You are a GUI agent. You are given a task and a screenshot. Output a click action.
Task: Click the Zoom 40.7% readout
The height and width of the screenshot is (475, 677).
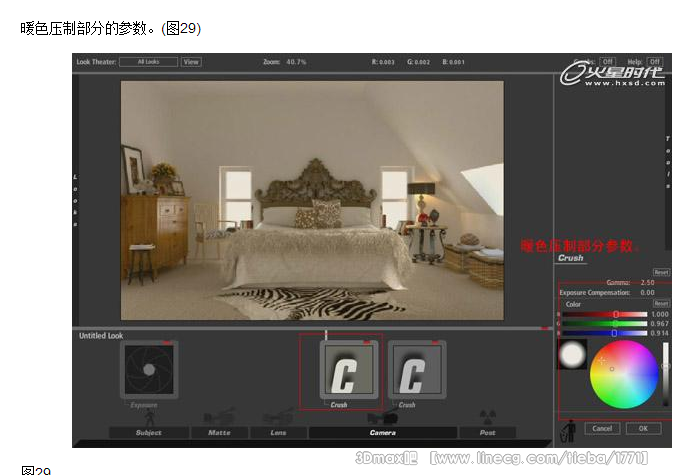point(285,62)
